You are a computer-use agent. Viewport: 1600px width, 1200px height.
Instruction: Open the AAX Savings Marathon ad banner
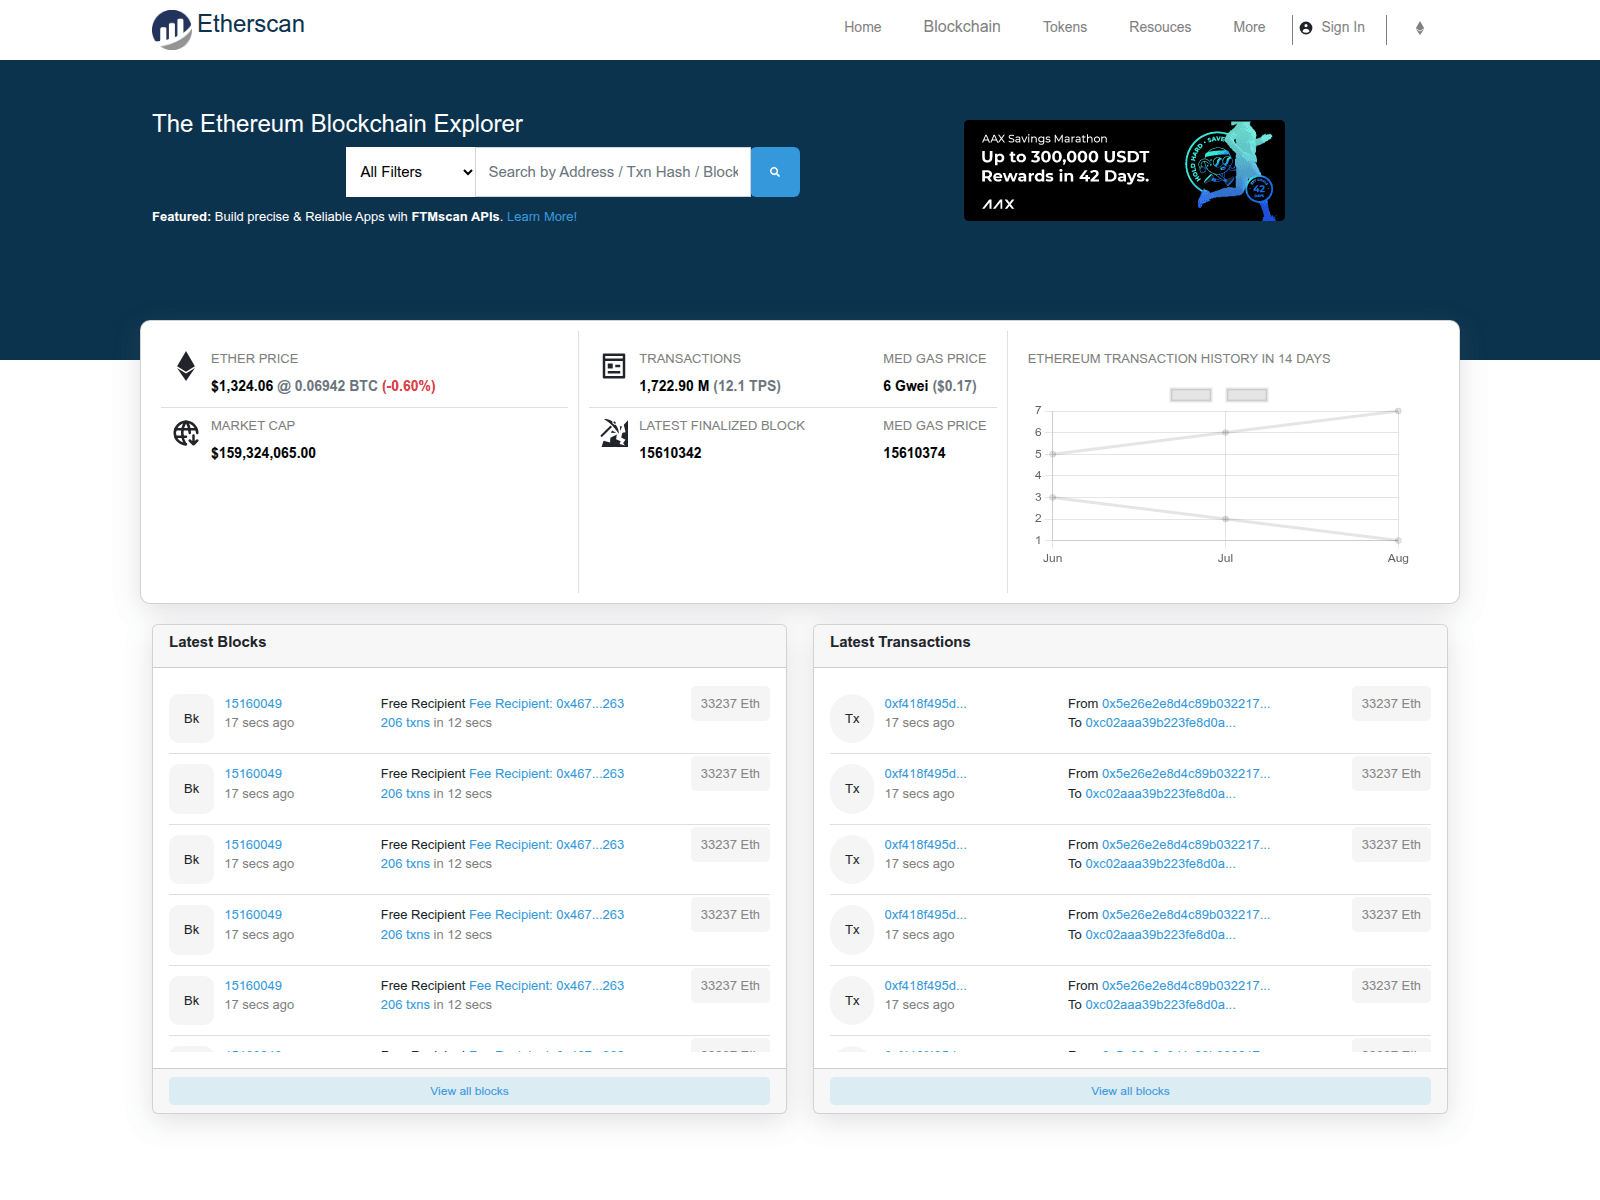[1124, 171]
